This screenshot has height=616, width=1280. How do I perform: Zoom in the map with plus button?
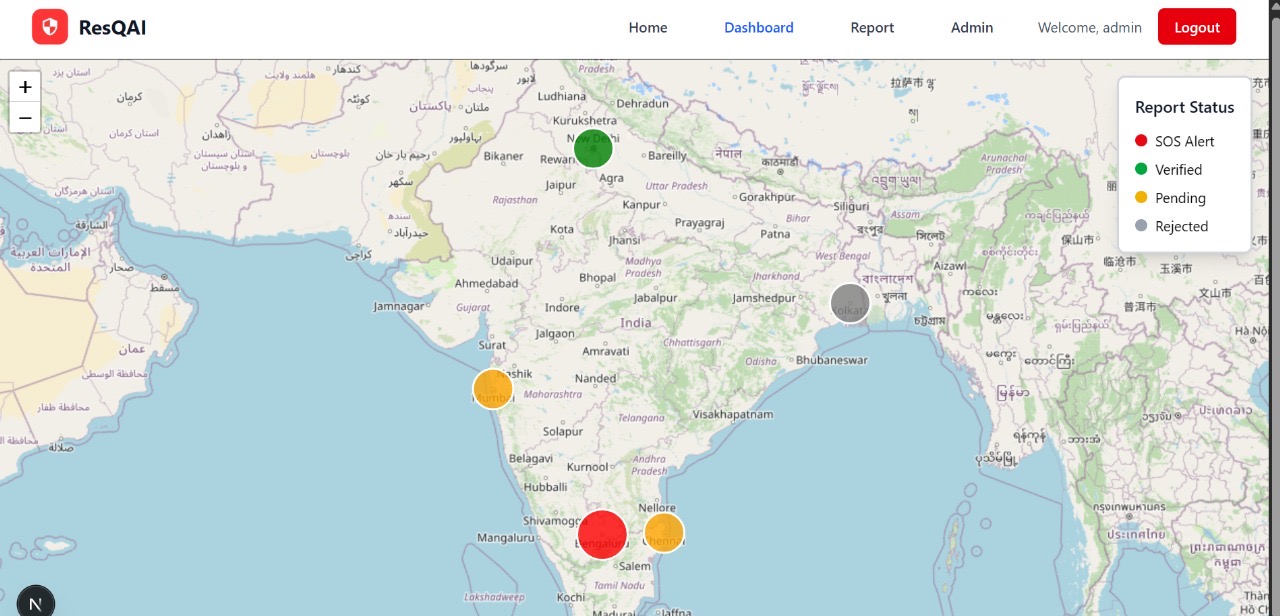(25, 86)
